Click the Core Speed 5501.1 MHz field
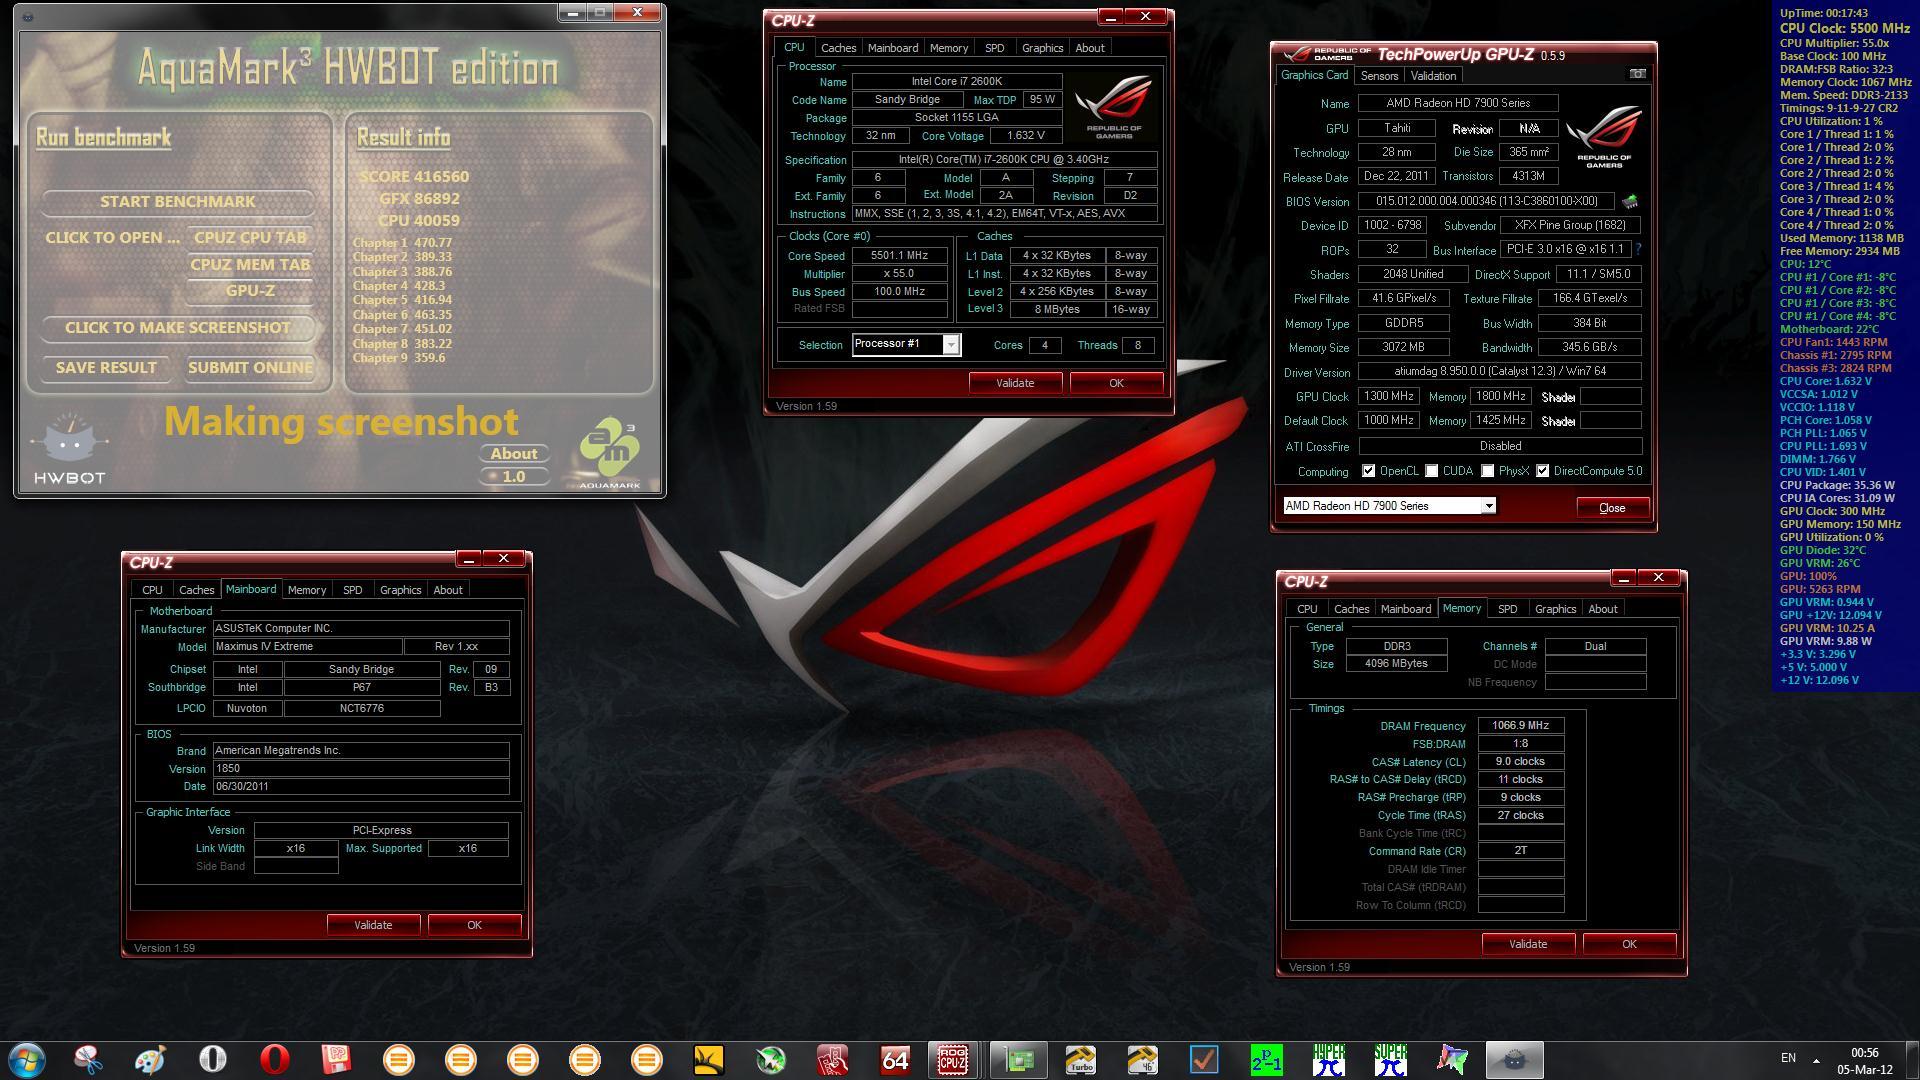This screenshot has width=1920, height=1080. pos(899,256)
